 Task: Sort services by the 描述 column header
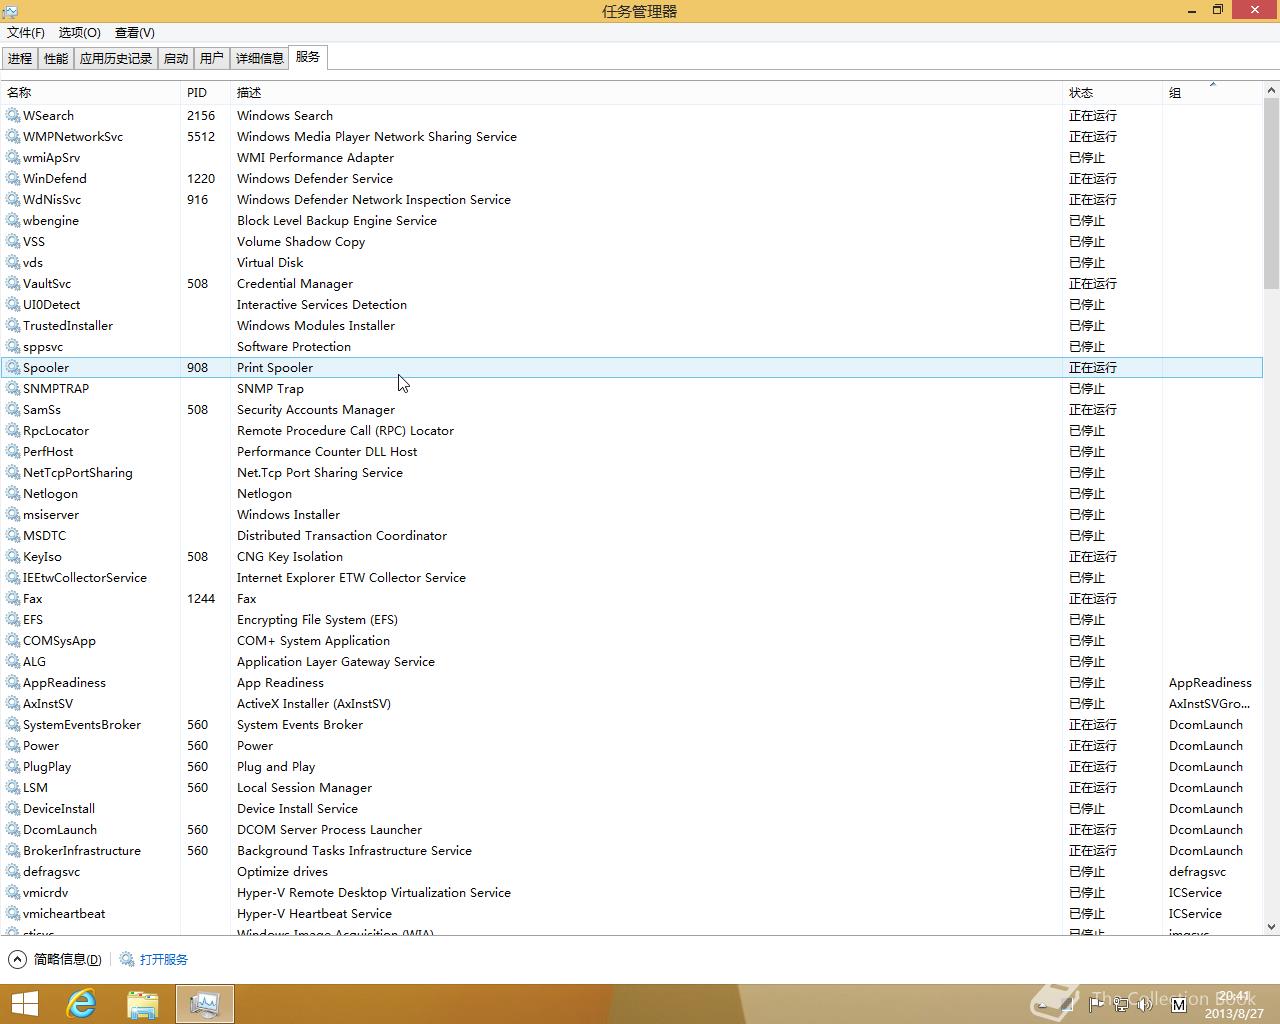tap(646, 92)
